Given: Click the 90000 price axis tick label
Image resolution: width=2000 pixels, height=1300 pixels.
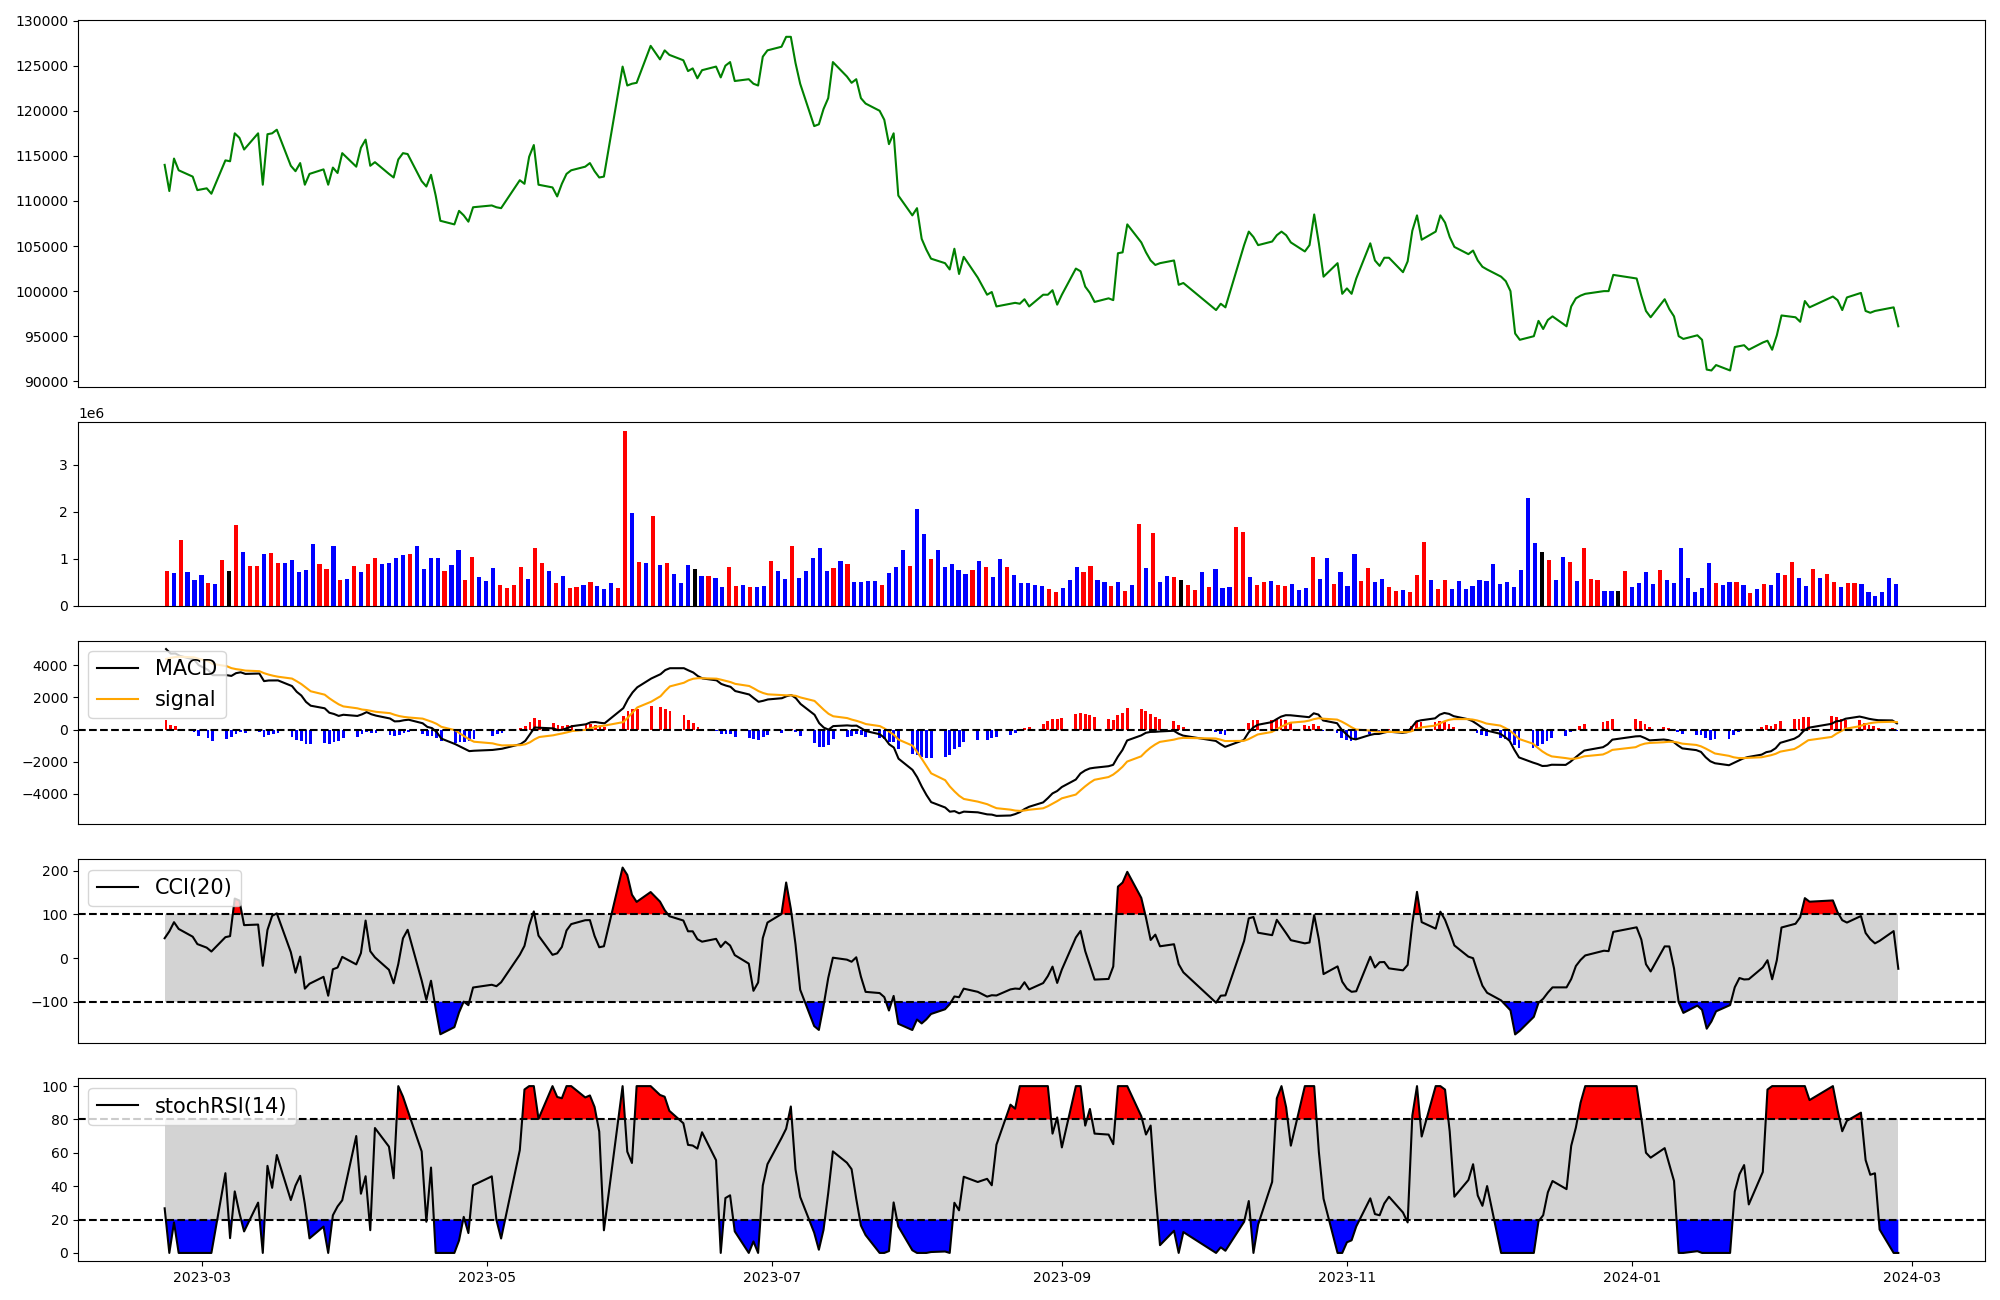Looking at the screenshot, I should (x=46, y=382).
